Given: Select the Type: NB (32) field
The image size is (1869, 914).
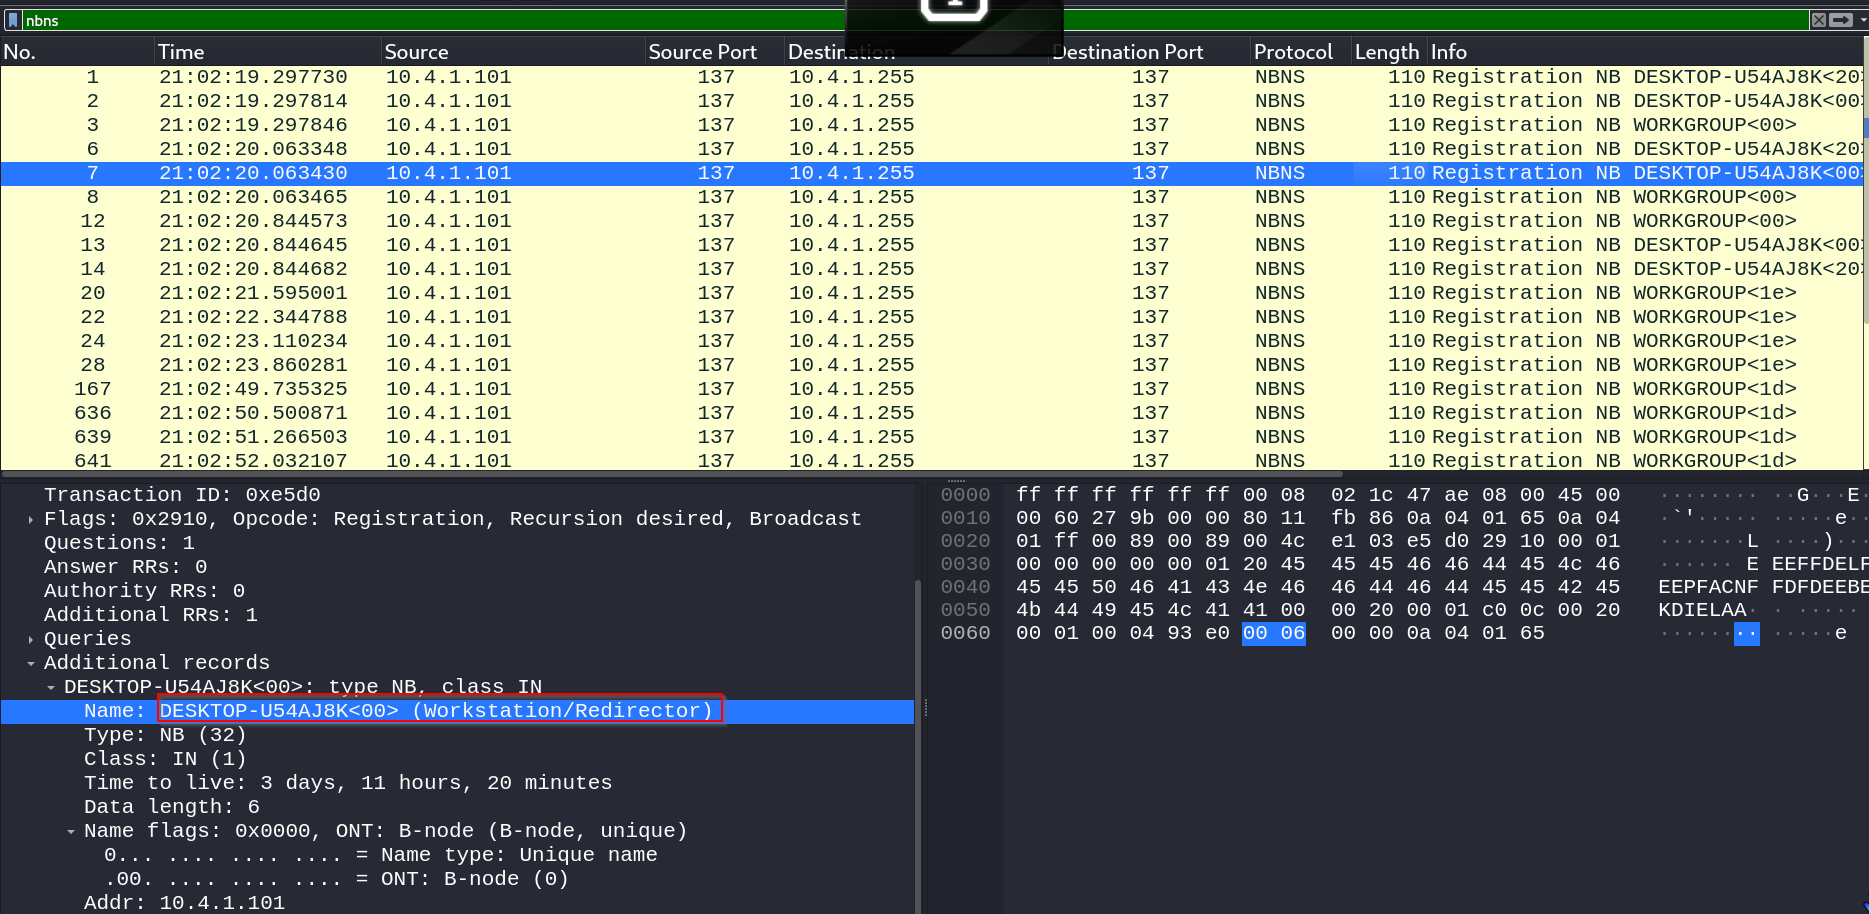Looking at the screenshot, I should pos(165,735).
